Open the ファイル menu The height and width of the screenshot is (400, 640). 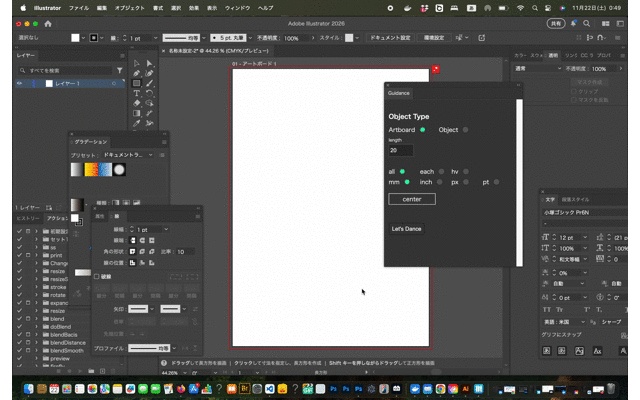(x=79, y=8)
